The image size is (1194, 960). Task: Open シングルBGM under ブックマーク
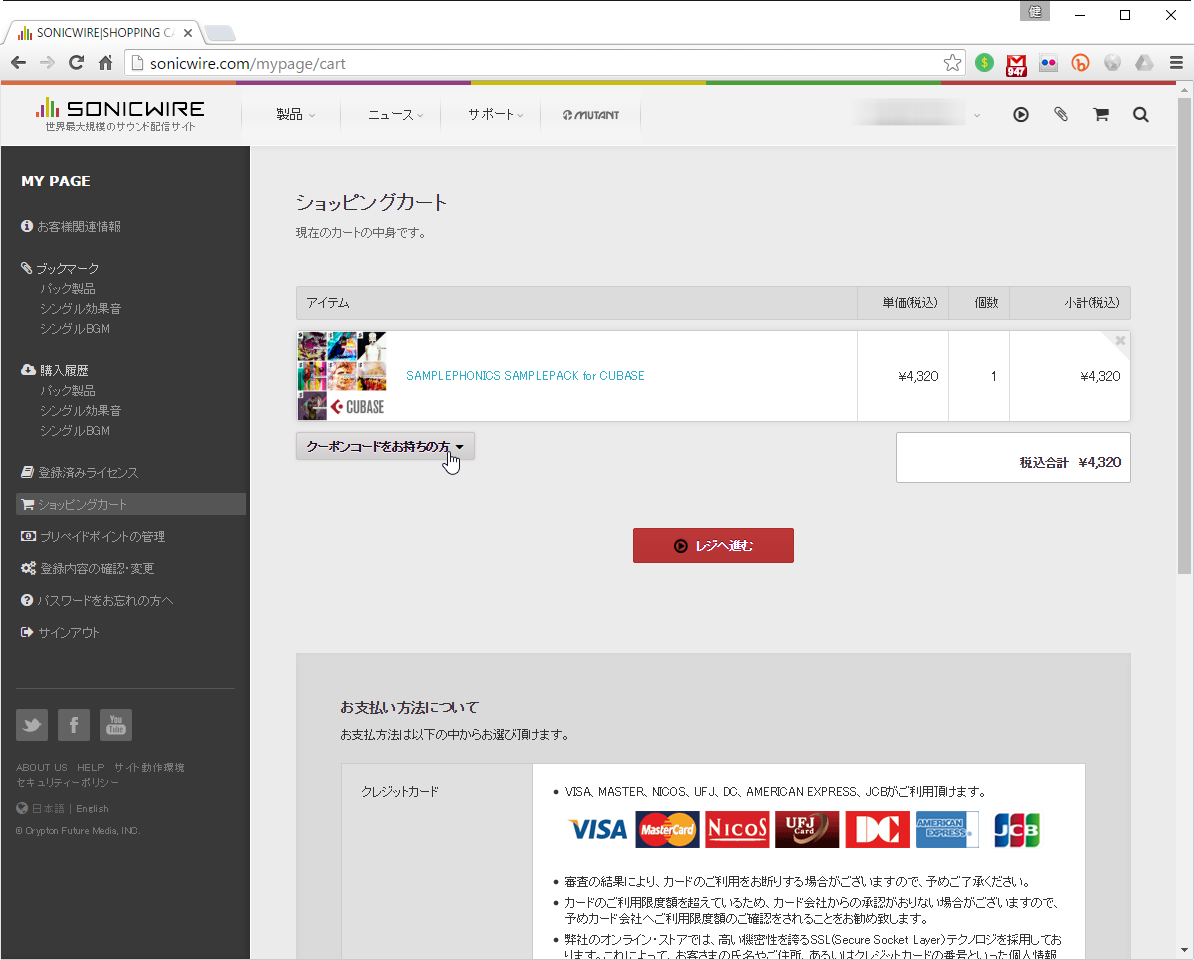pyautogui.click(x=75, y=328)
